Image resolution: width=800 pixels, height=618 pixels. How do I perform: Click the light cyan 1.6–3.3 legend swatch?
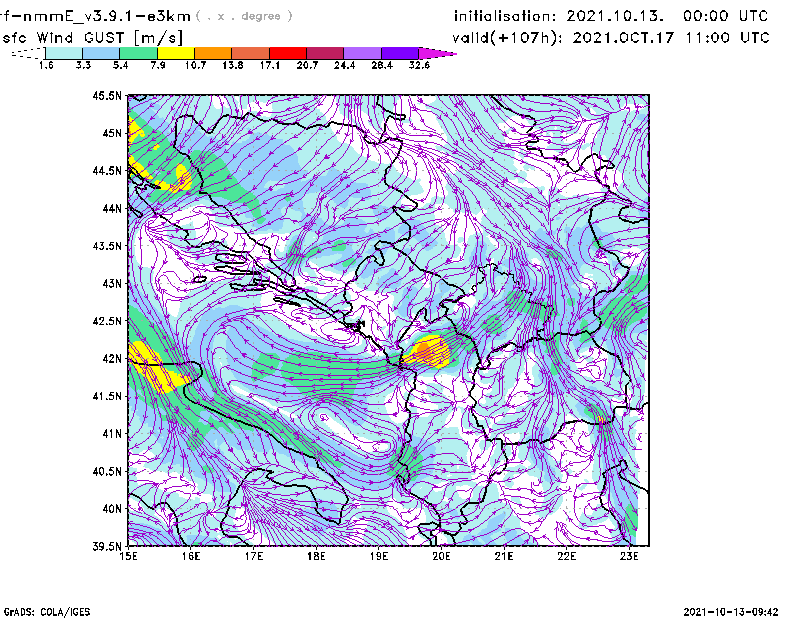click(64, 53)
